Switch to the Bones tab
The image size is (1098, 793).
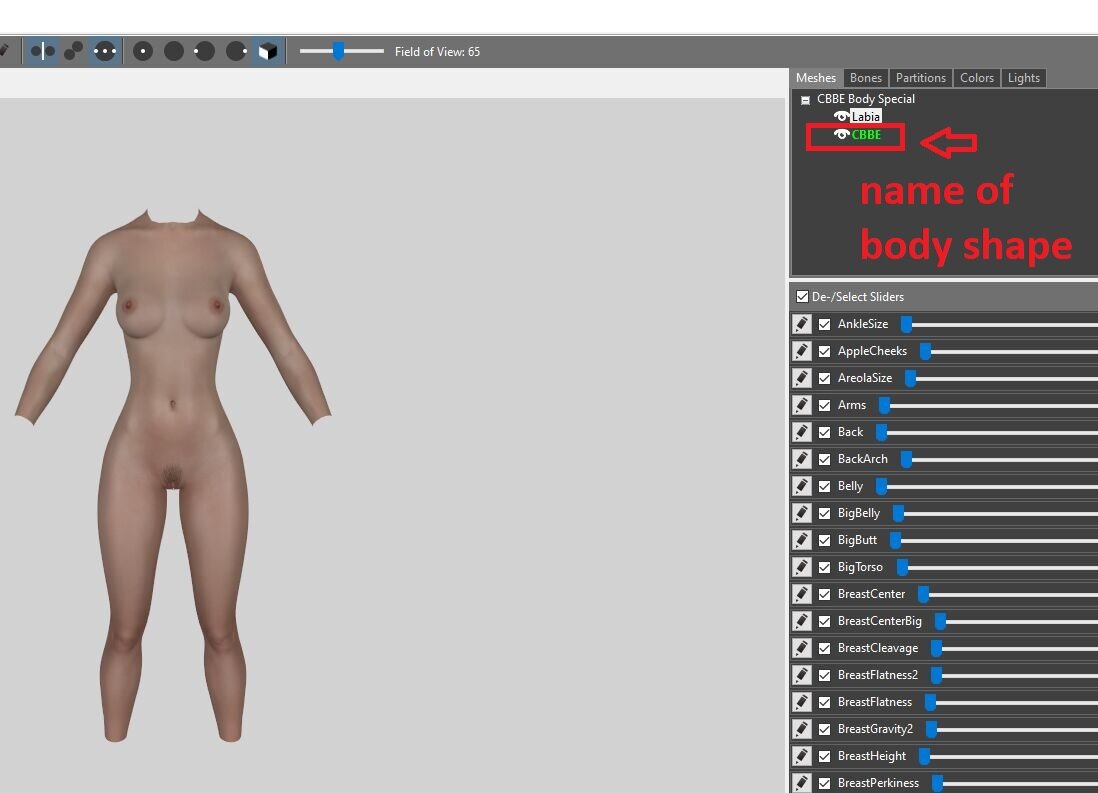[866, 78]
